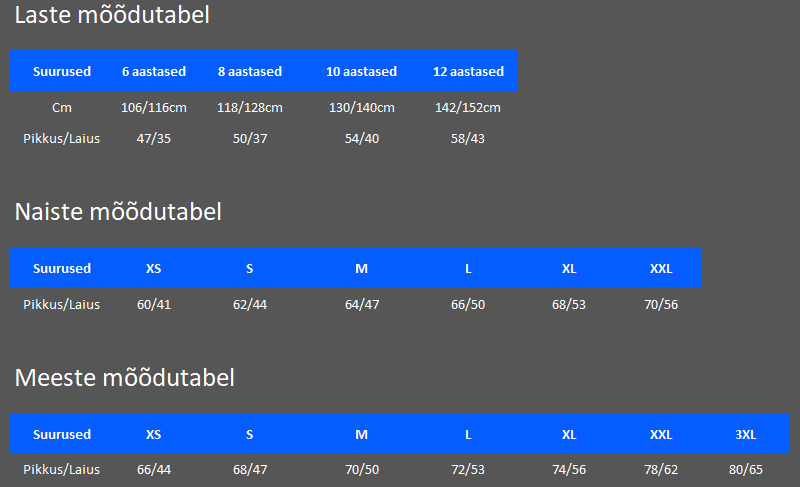Click the 68/53 women's XL value
Image resolution: width=800 pixels, height=487 pixels.
pos(568,304)
